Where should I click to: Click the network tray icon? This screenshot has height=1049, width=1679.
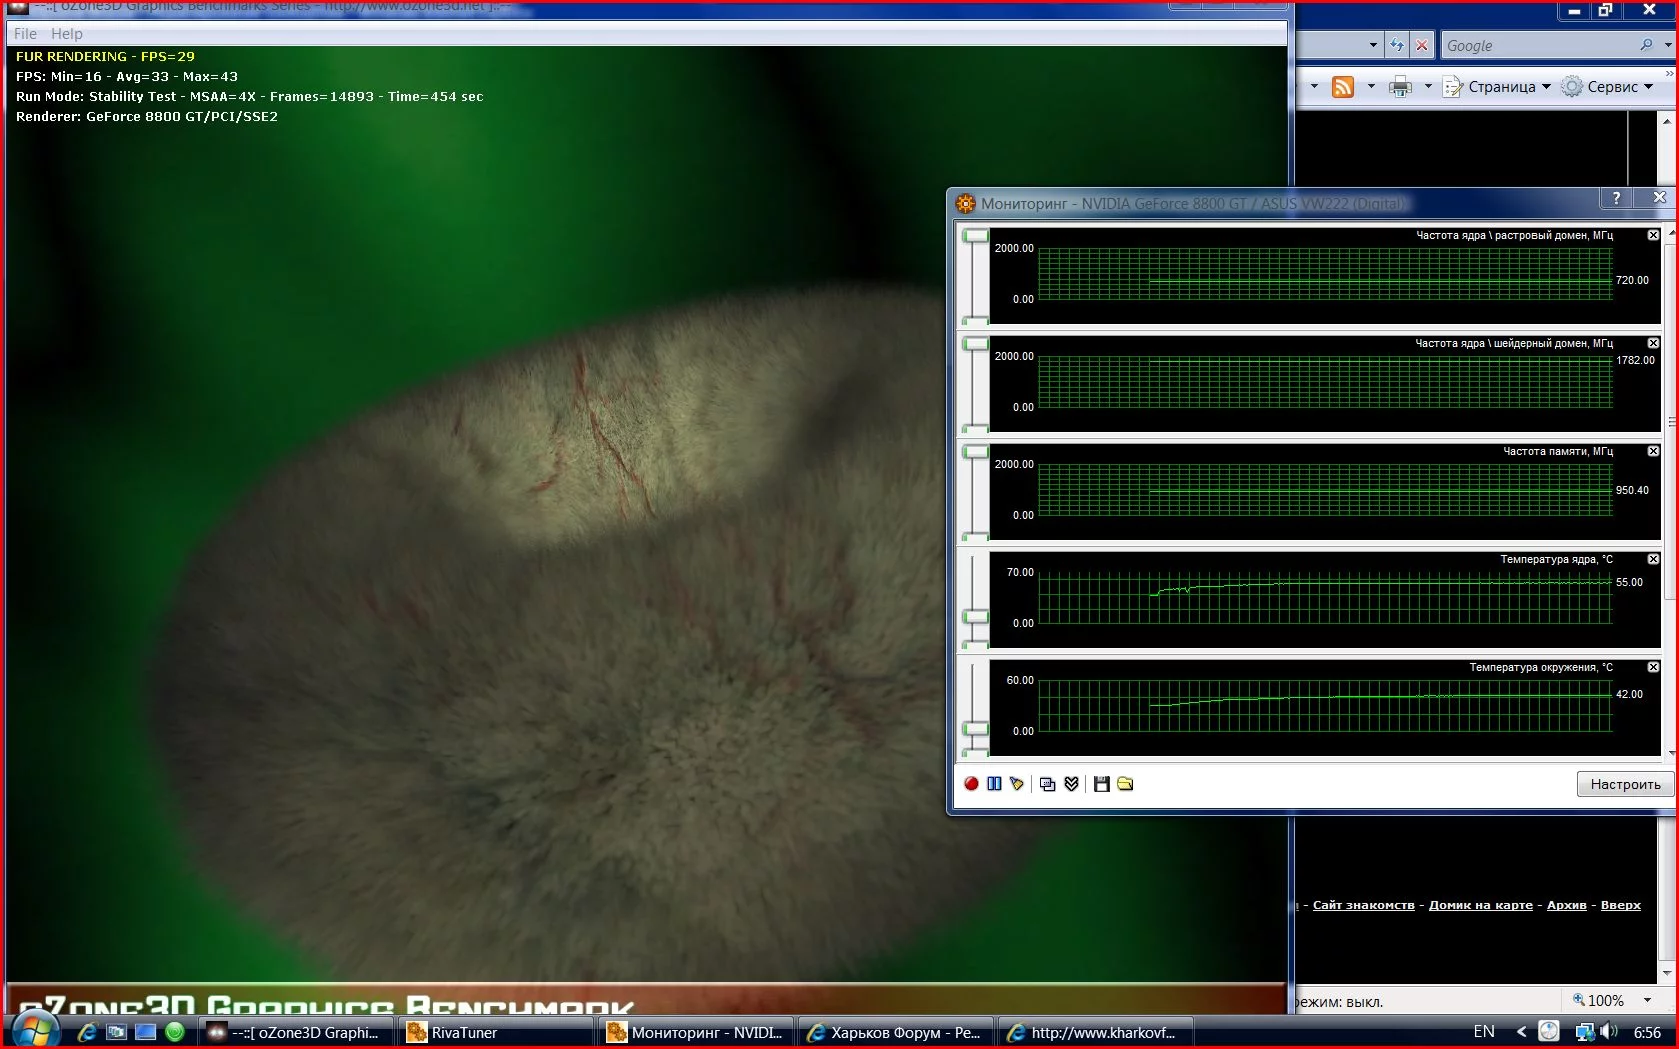tap(1585, 1032)
